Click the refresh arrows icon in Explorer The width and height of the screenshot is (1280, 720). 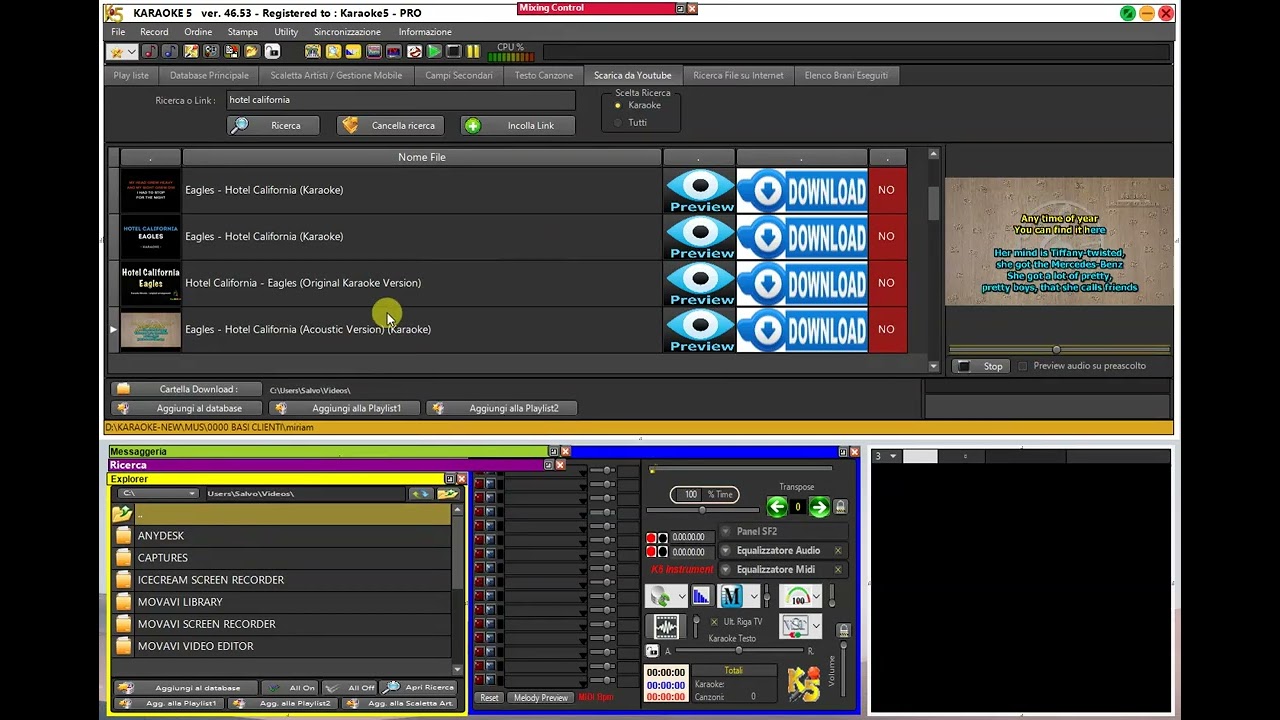click(x=420, y=494)
